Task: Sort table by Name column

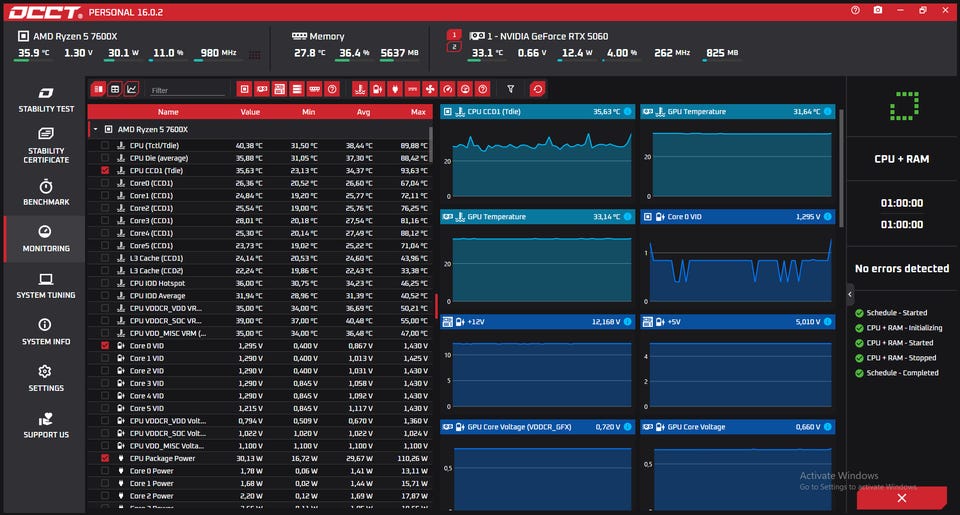Action: click(x=168, y=112)
